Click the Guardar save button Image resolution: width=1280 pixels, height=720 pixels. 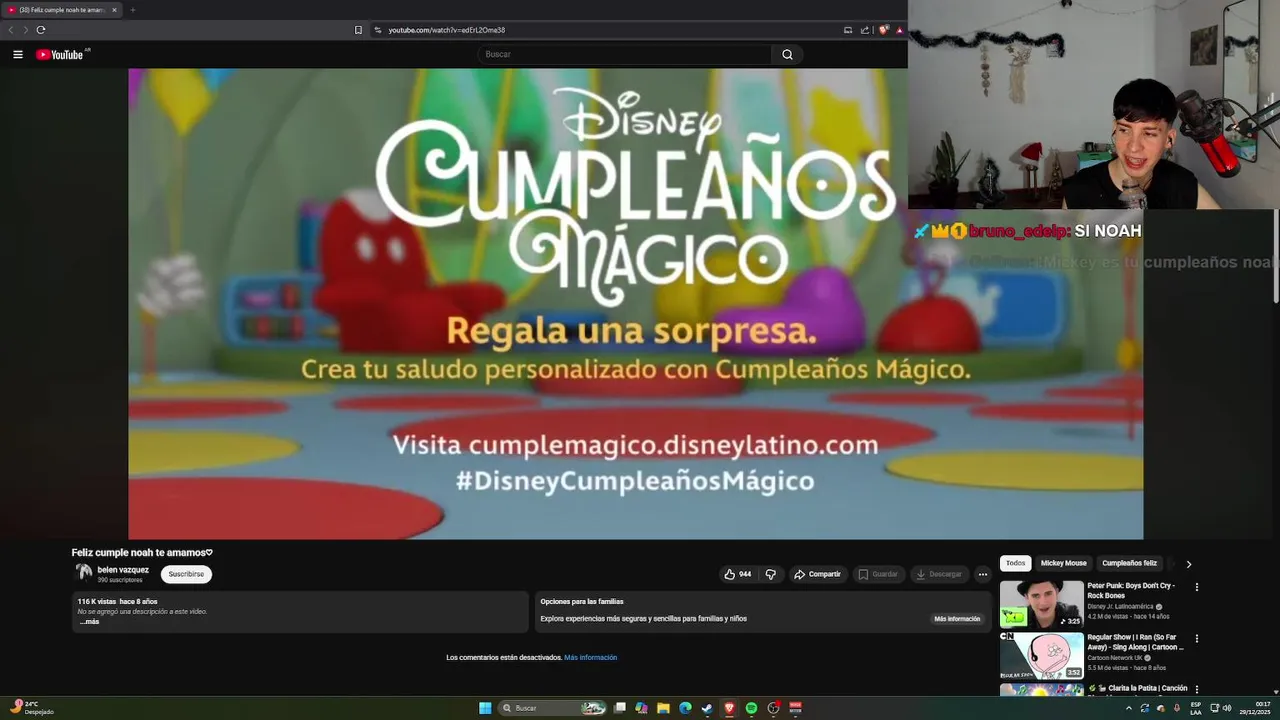pyautogui.click(x=878, y=574)
